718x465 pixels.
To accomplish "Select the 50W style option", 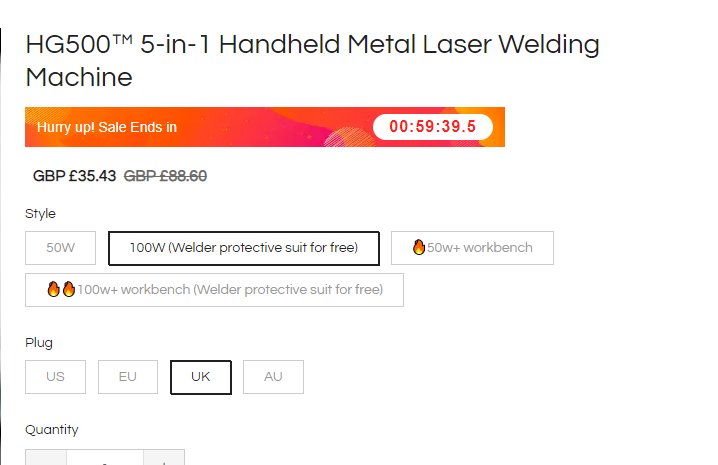I will [60, 248].
